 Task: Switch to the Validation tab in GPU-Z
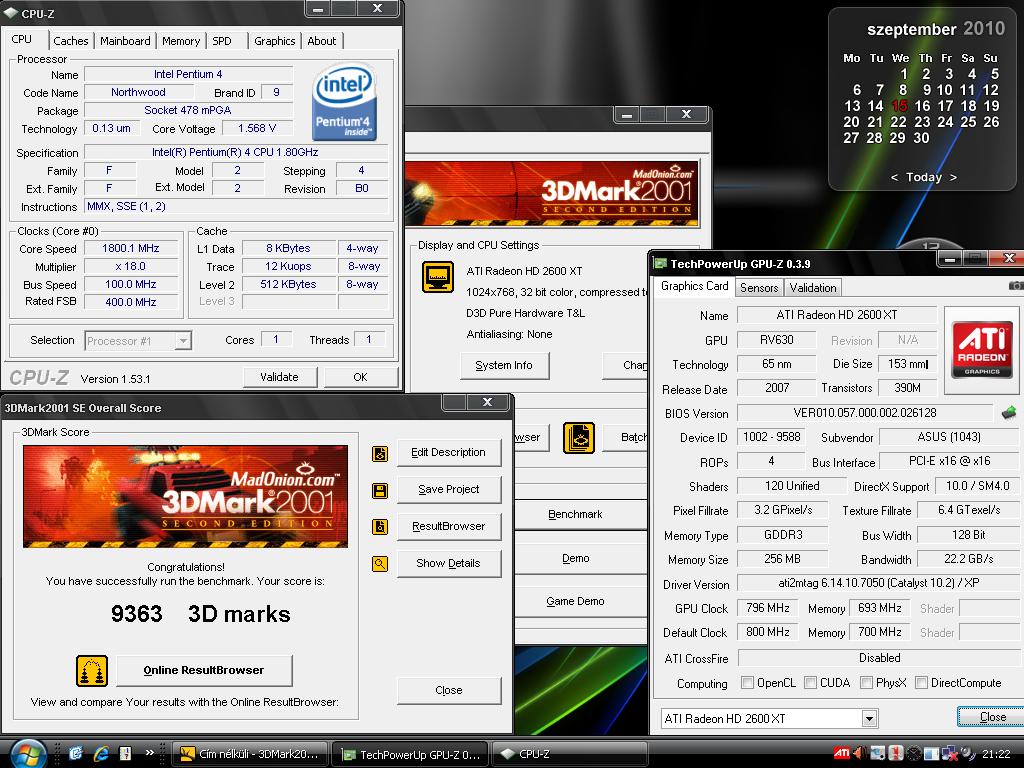(812, 287)
